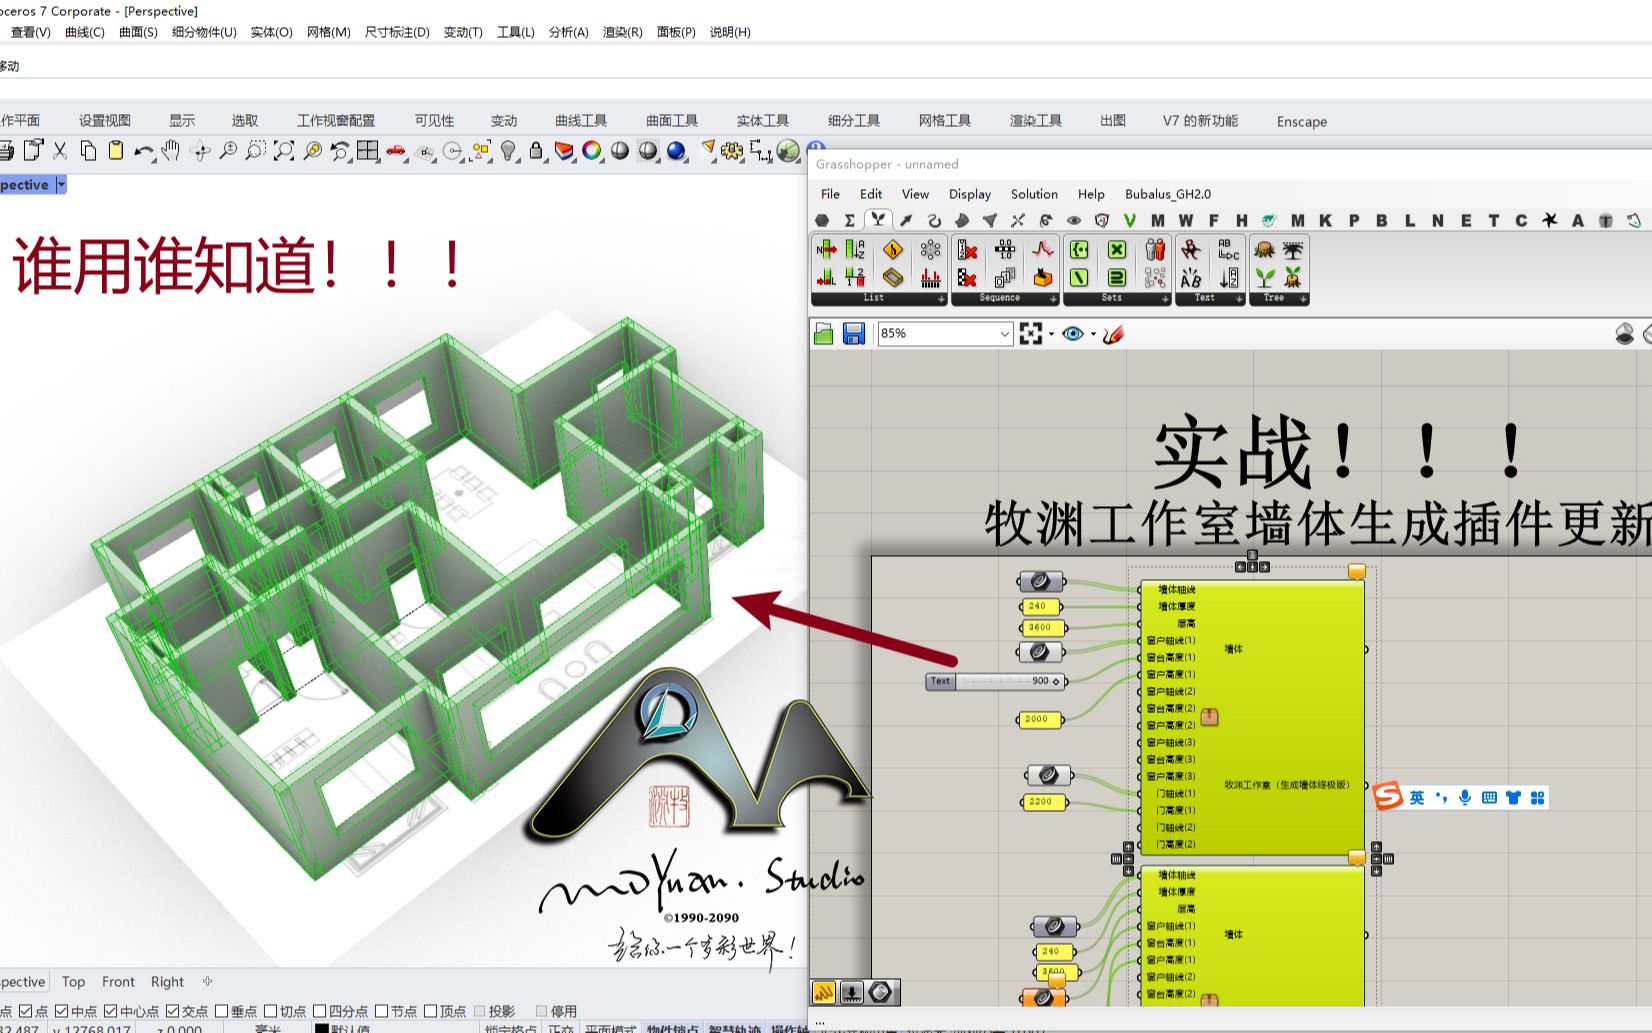Click the Paste clipboard icon
Screen dimensions: 1652x1033
click(116, 151)
